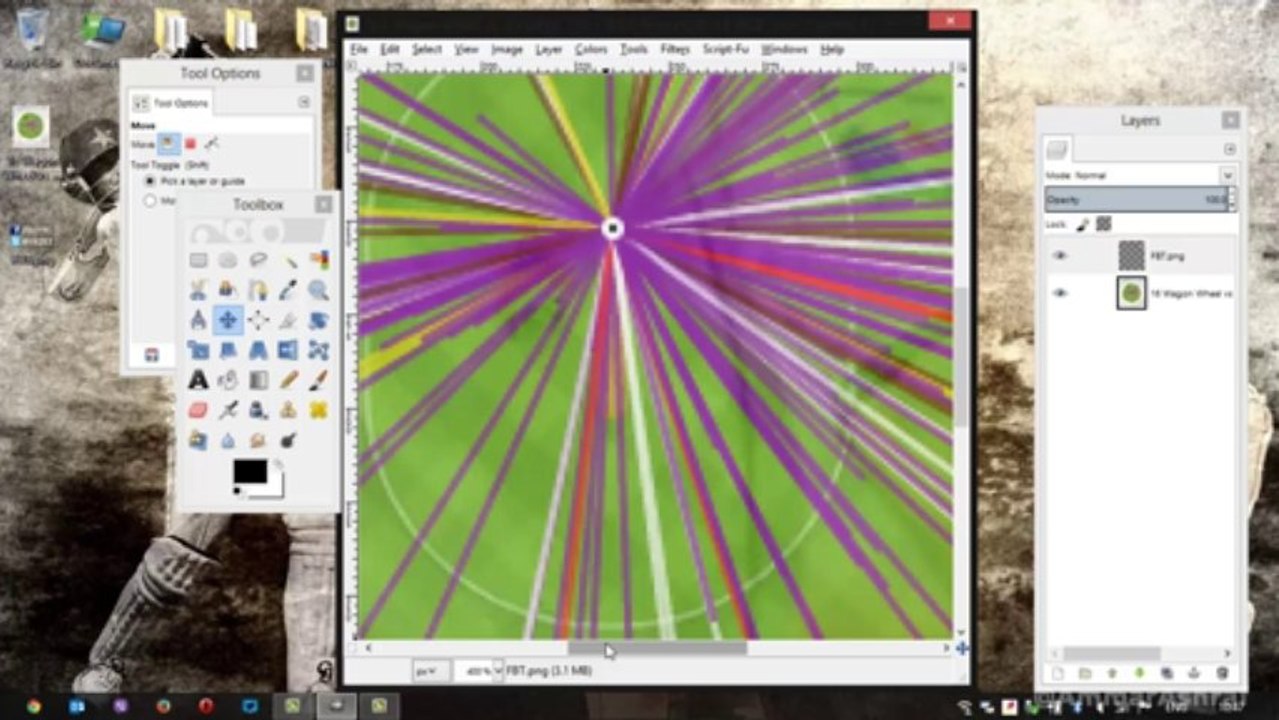This screenshot has width=1279, height=720.
Task: Open Layers panel tab configuration menu
Action: [x=1230, y=149]
